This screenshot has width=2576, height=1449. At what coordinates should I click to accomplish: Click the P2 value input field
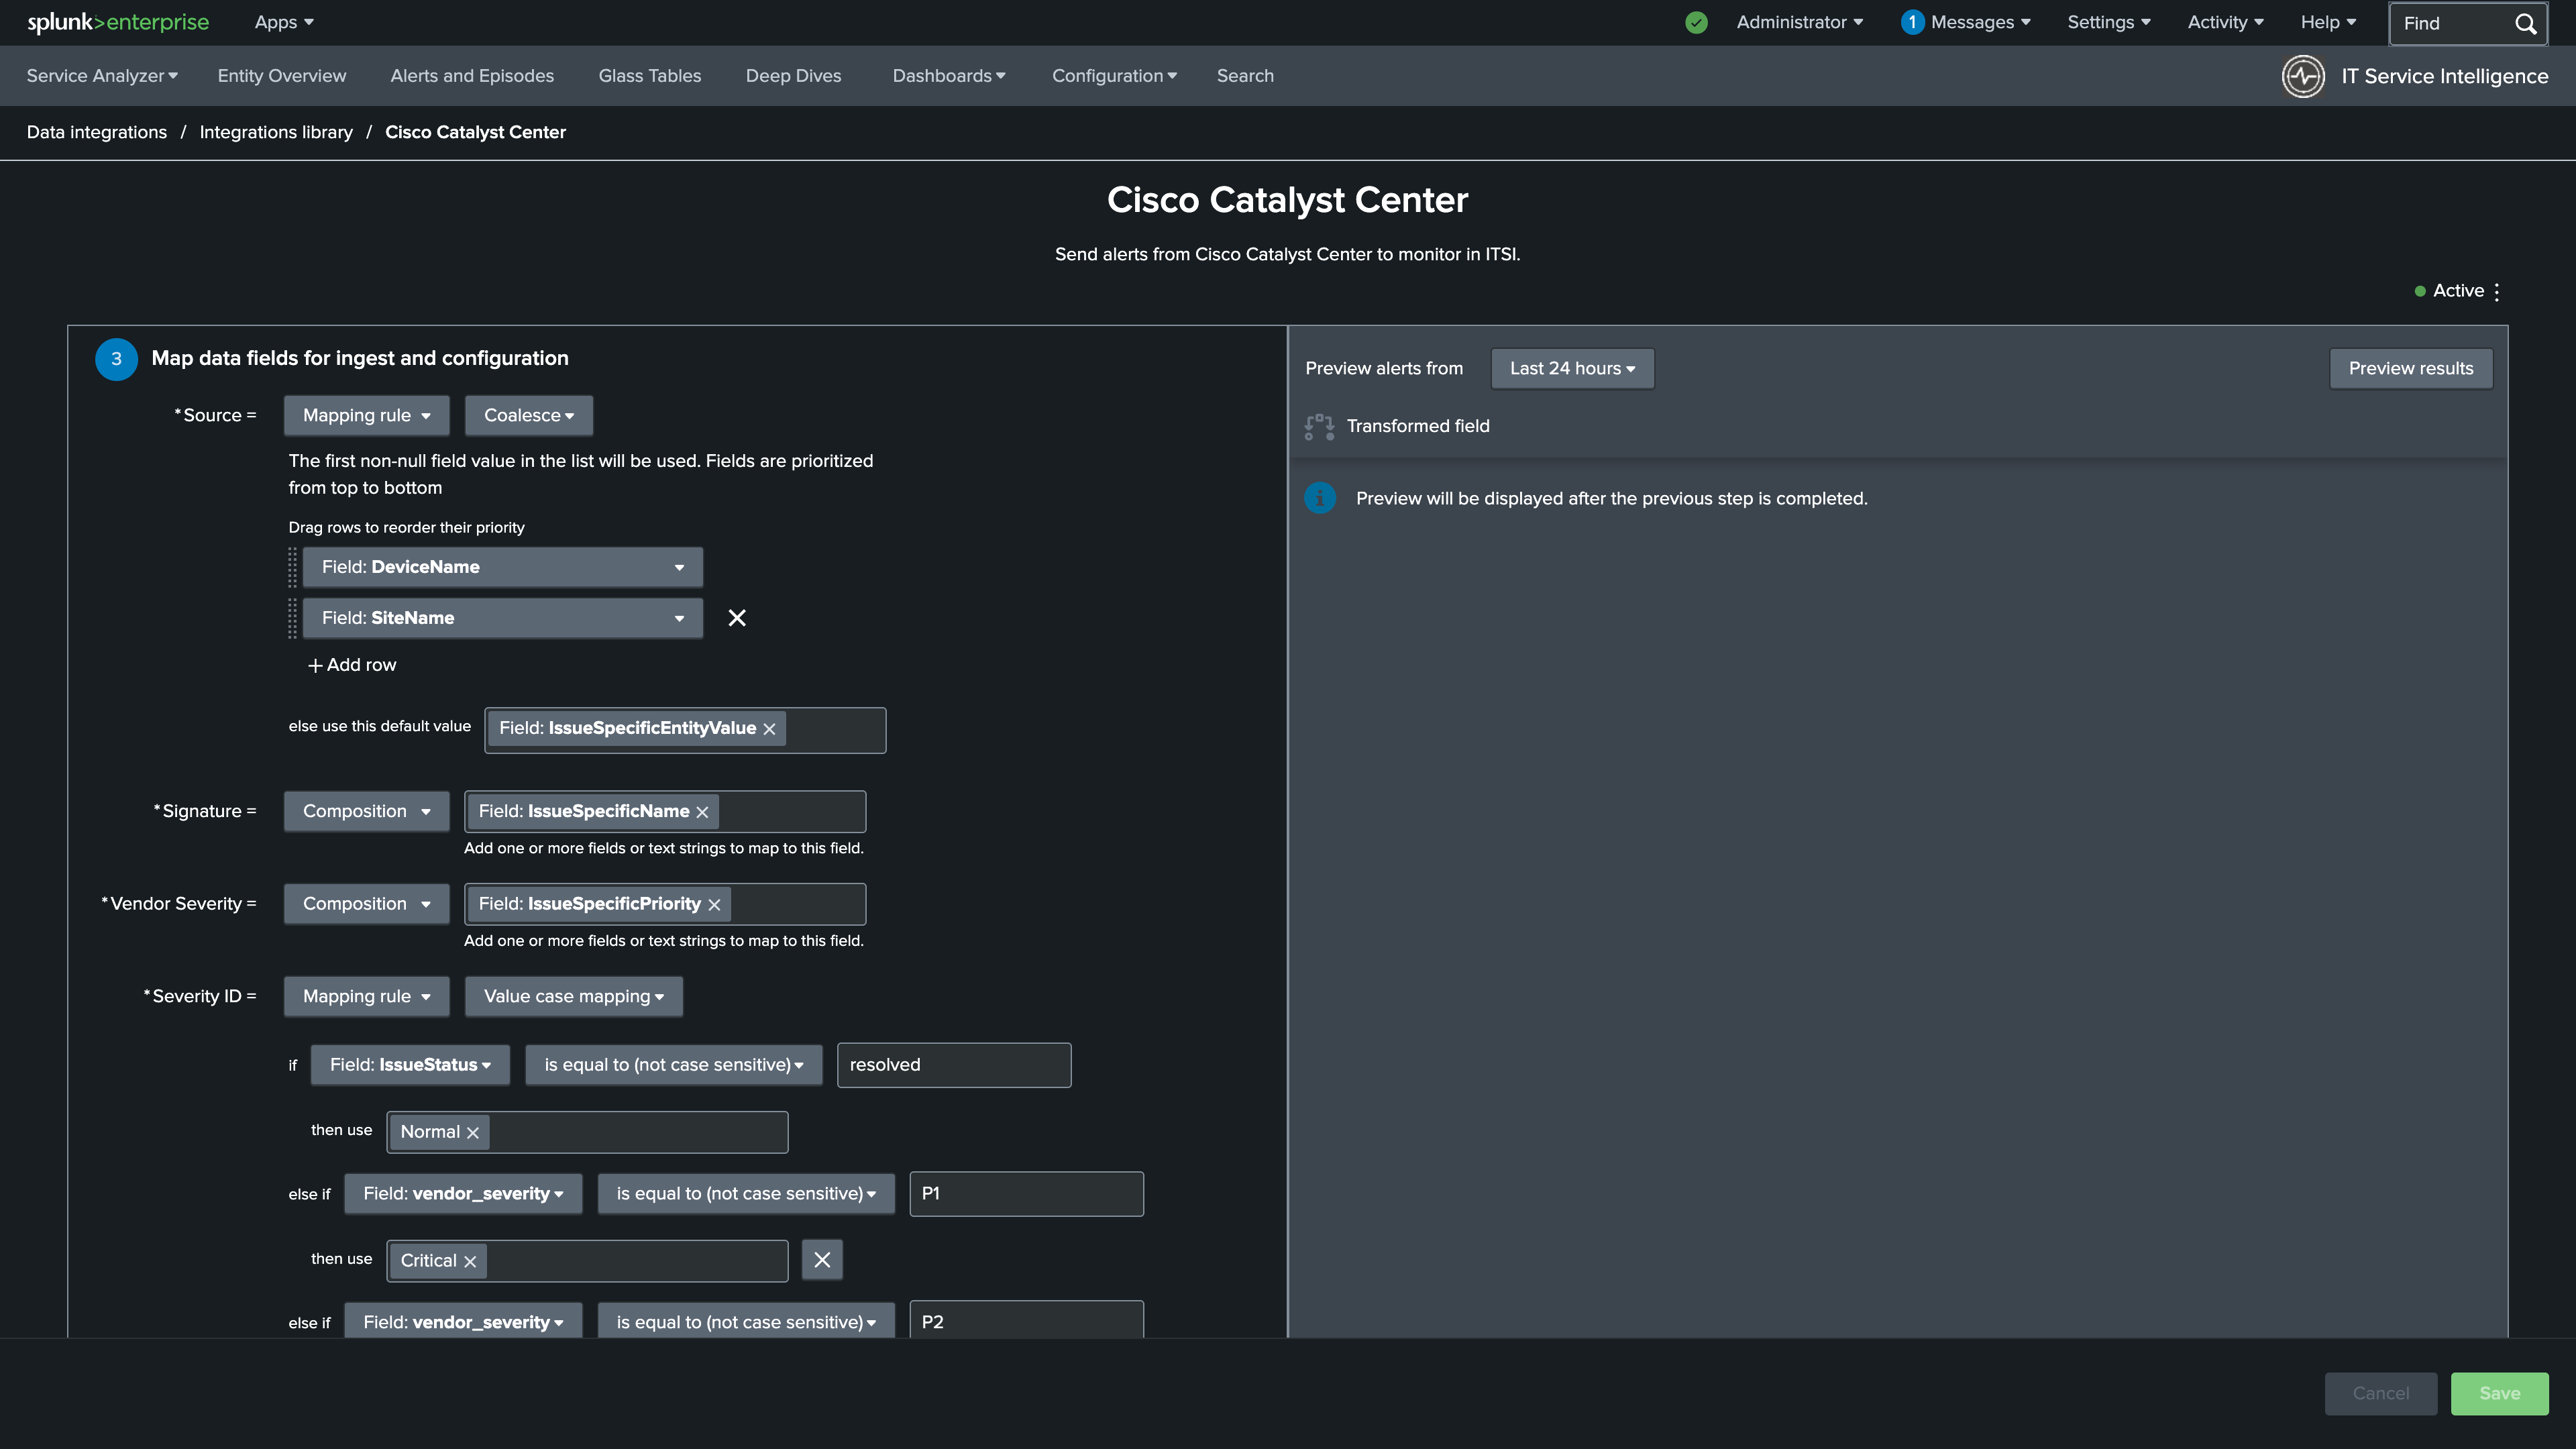click(x=1026, y=1320)
